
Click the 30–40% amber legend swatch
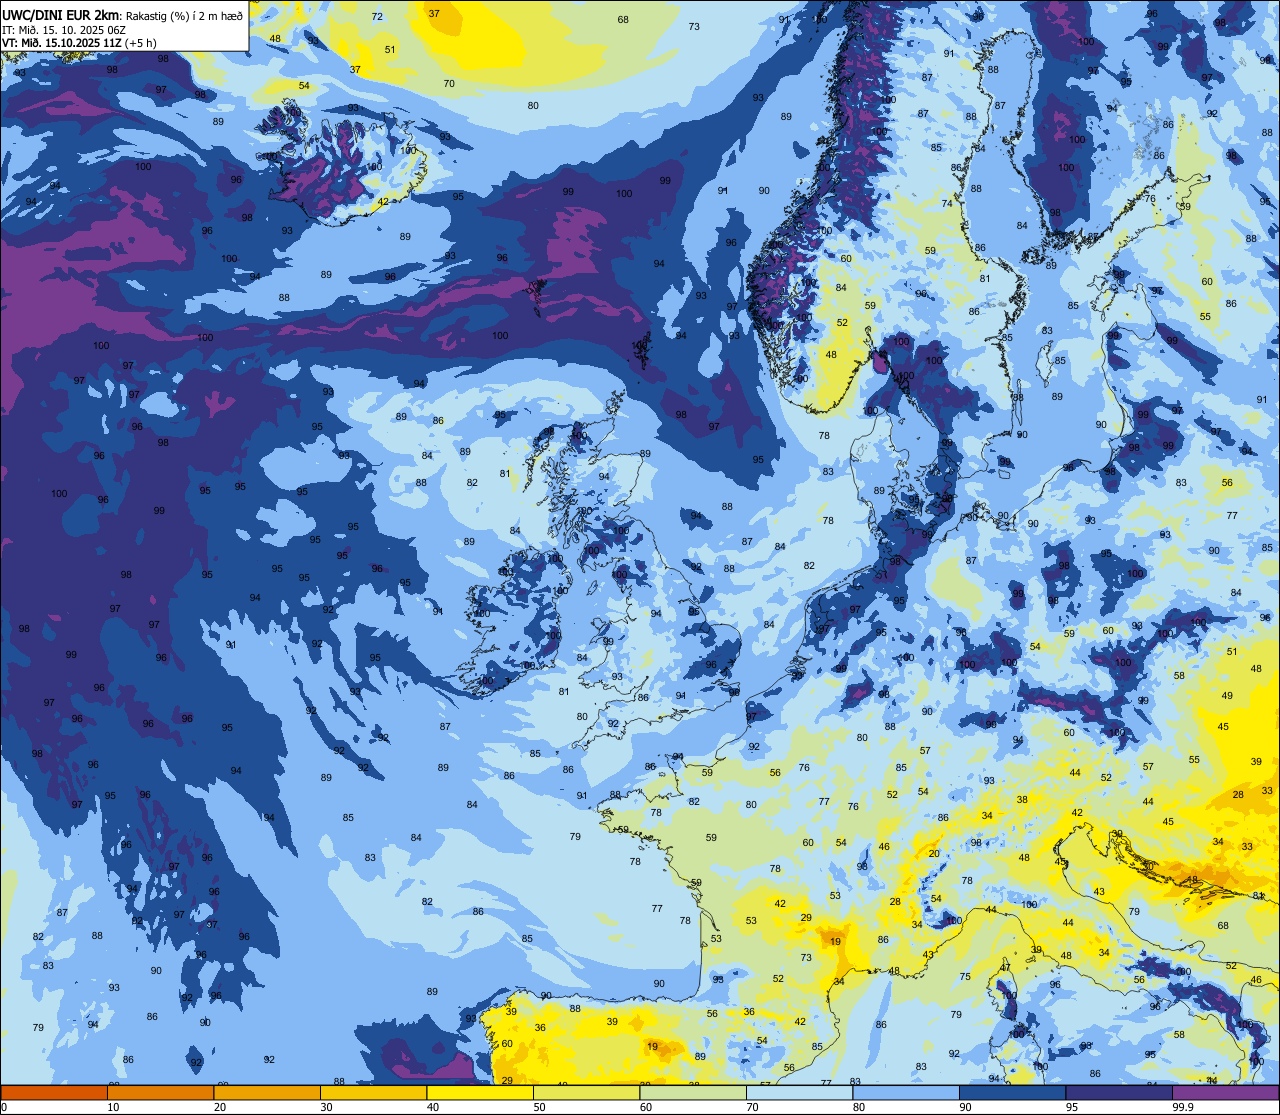(x=373, y=1093)
